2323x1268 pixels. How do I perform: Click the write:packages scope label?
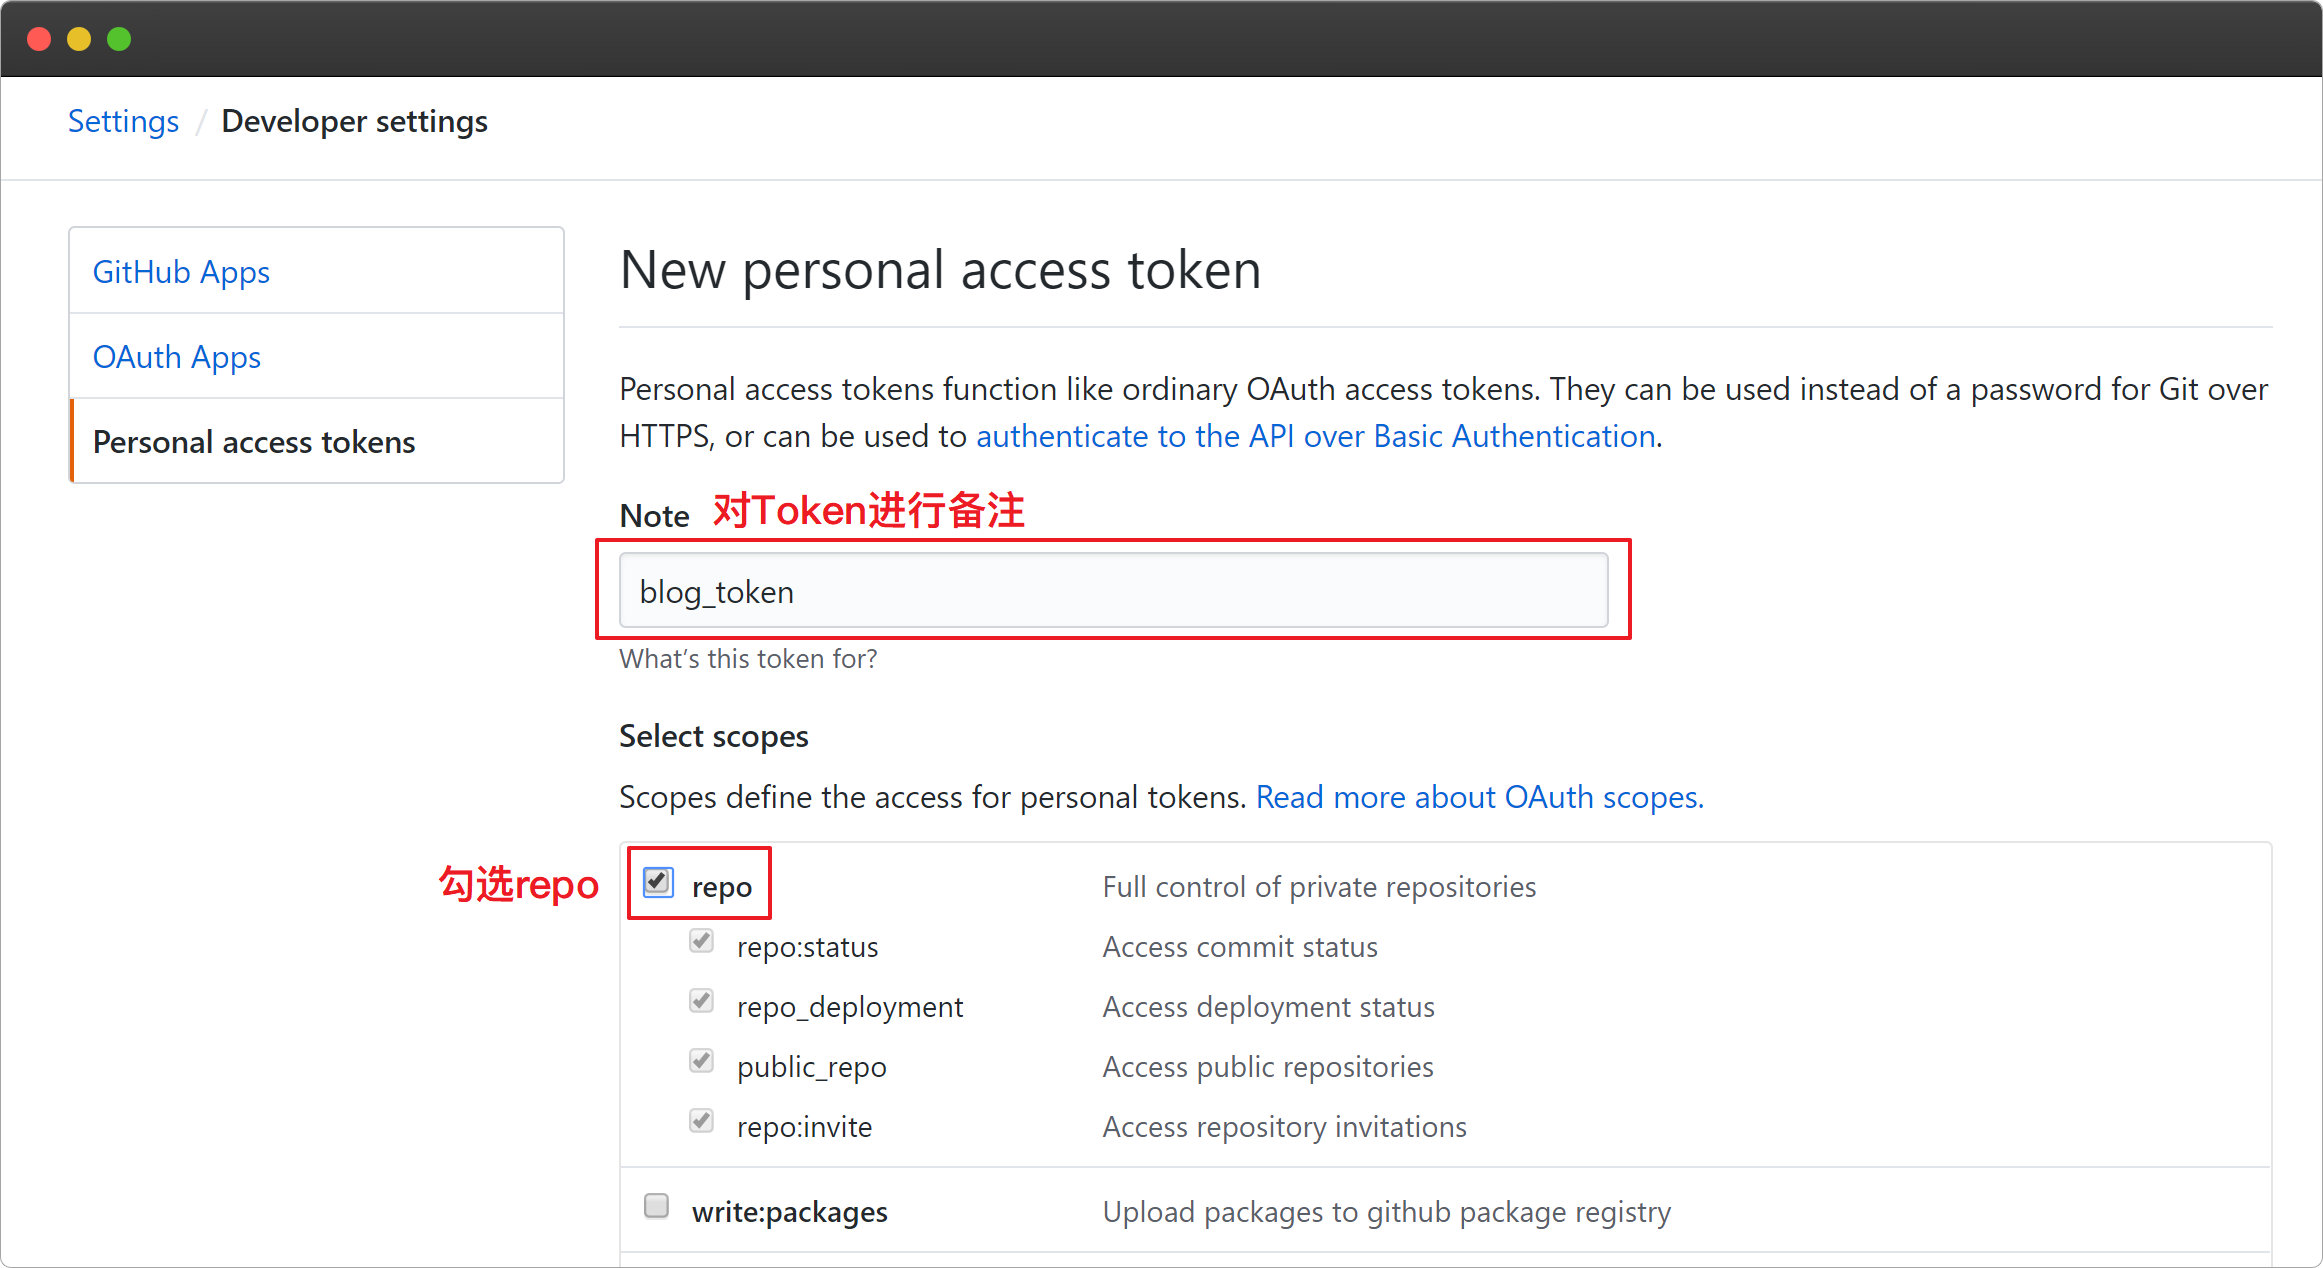pos(789,1212)
